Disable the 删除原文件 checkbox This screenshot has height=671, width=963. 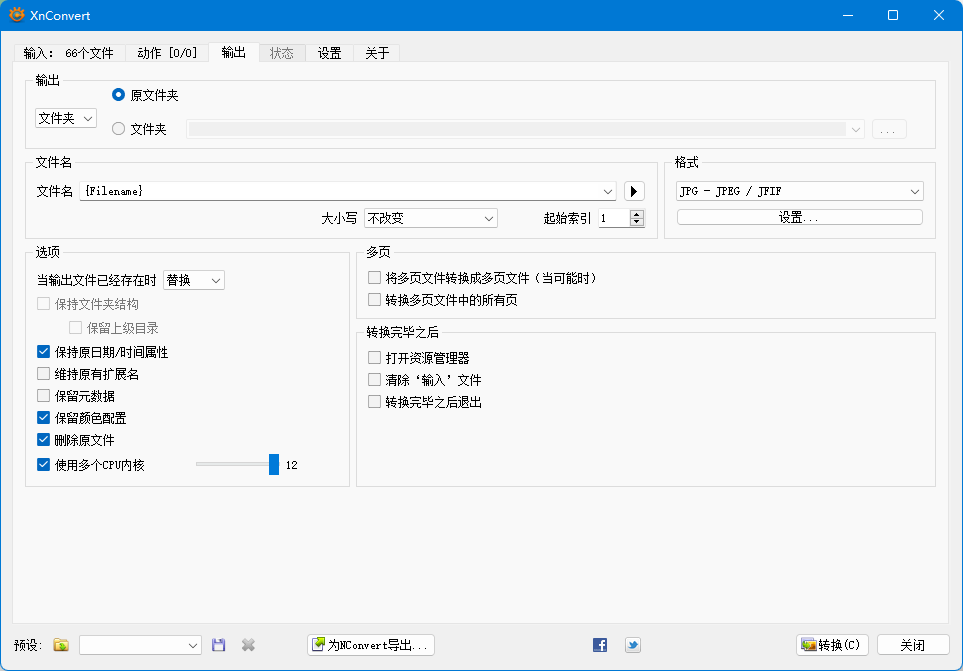pyautogui.click(x=43, y=439)
